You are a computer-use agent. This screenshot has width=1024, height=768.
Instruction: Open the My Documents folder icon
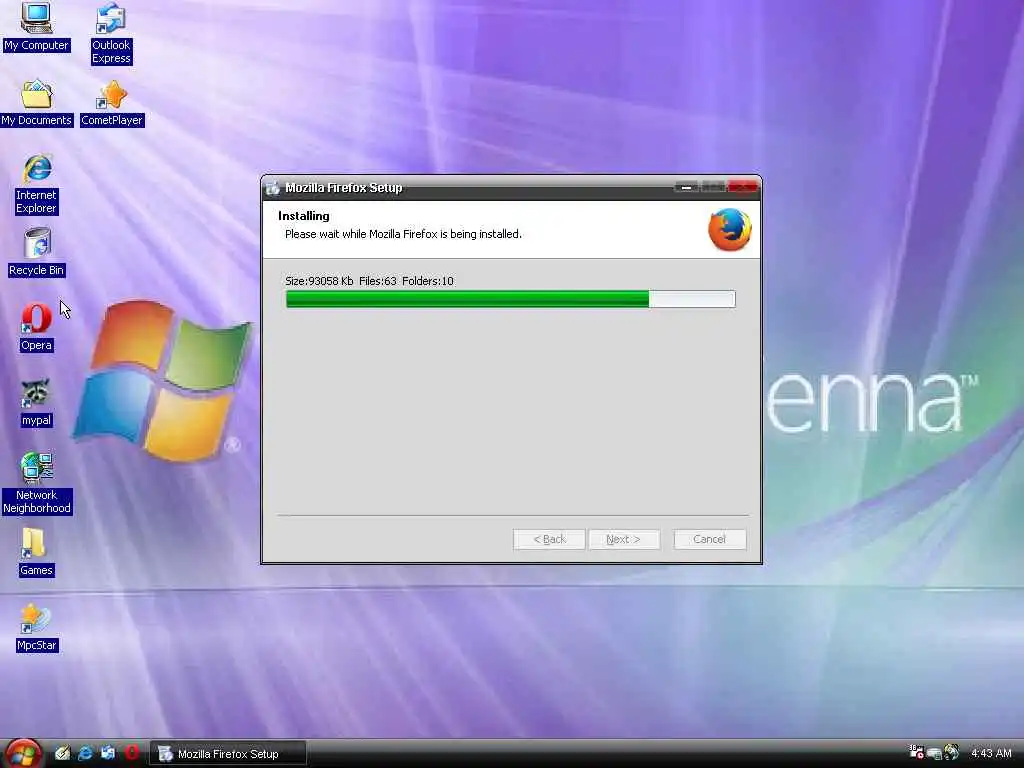click(x=37, y=102)
